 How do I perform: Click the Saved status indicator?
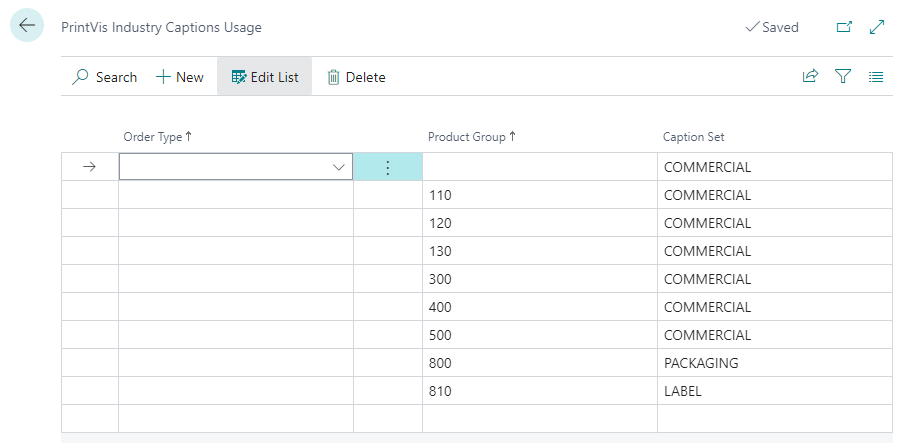[772, 27]
